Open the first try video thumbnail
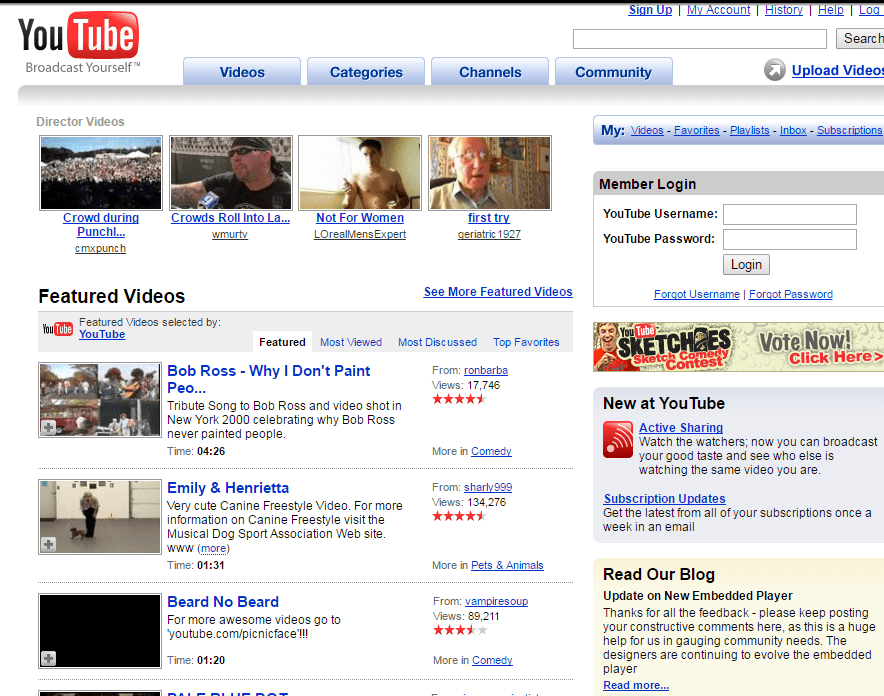The height and width of the screenshot is (696, 884). point(489,173)
